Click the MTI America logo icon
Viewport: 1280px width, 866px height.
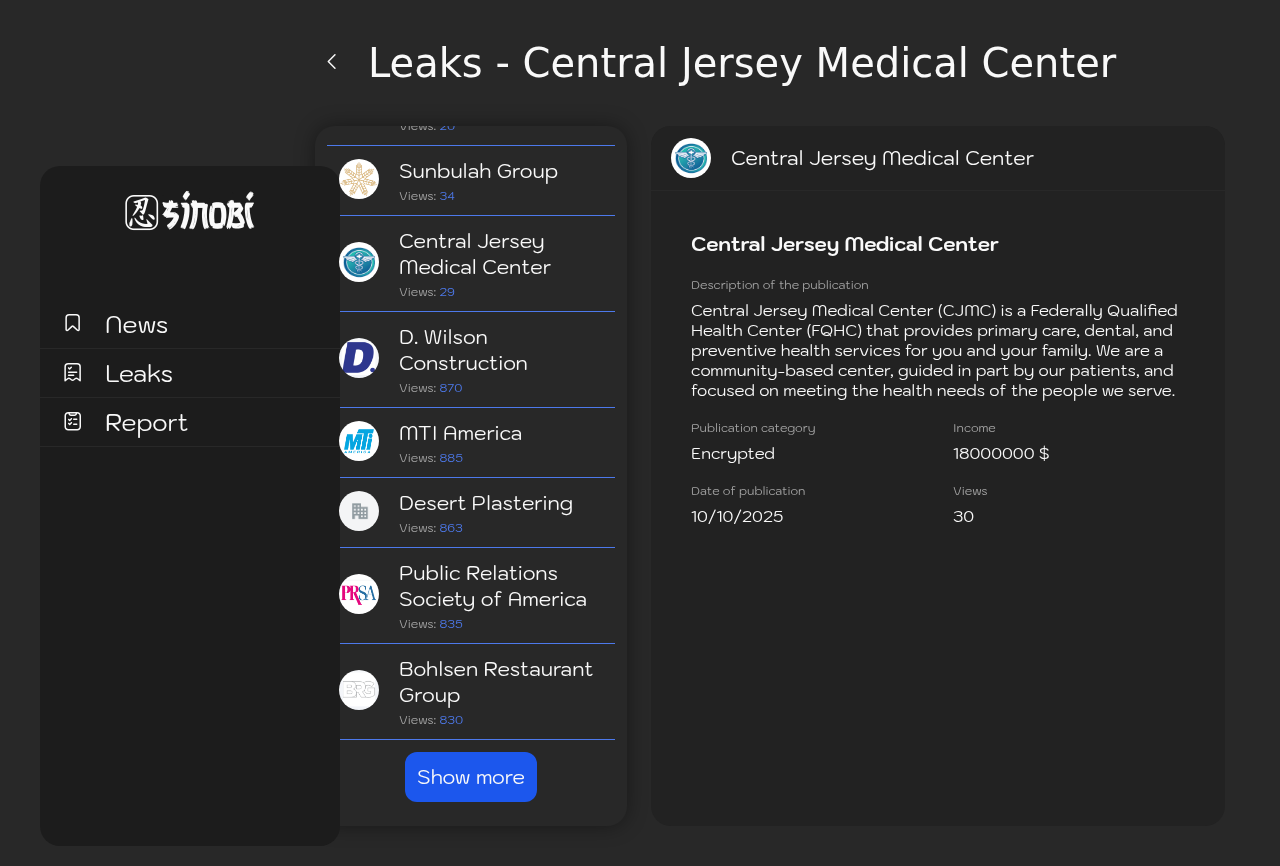pyautogui.click(x=359, y=441)
